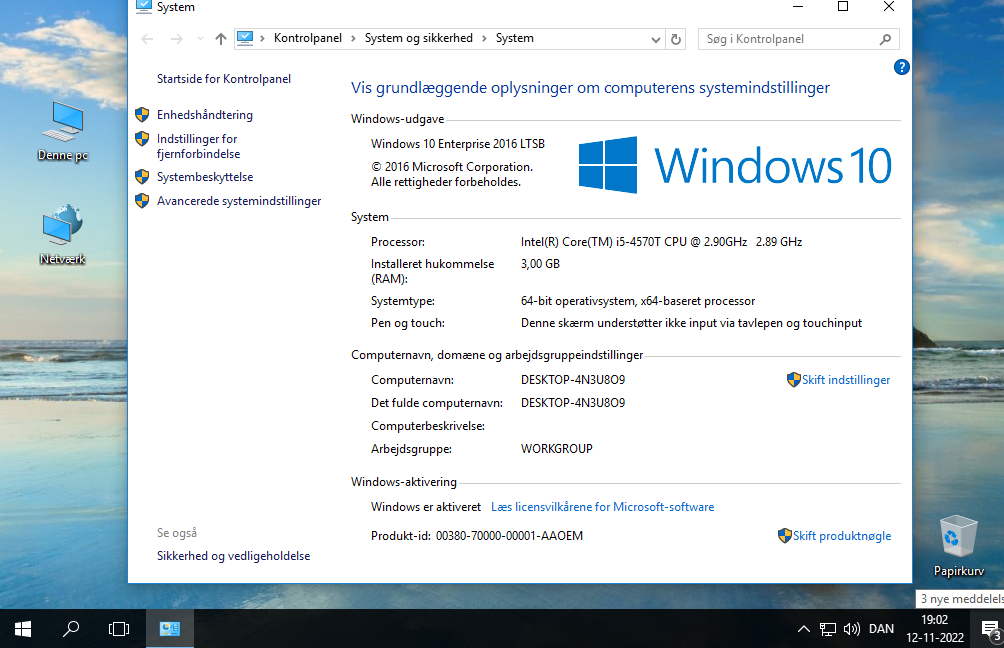This screenshot has width=1004, height=648.
Task: Select System og sikkerhed breadcrumb
Action: click(419, 38)
